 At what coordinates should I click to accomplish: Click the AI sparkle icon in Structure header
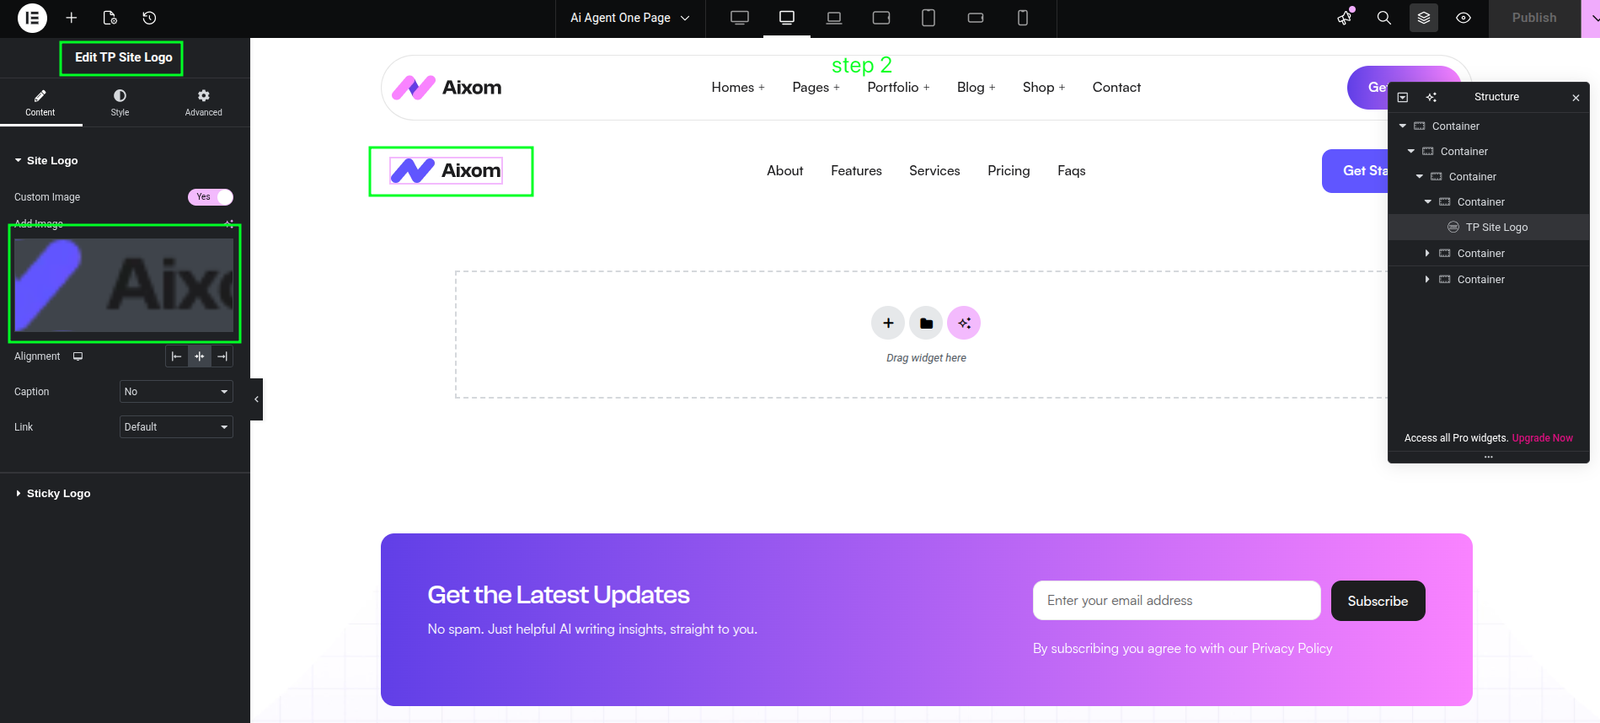(x=1431, y=97)
